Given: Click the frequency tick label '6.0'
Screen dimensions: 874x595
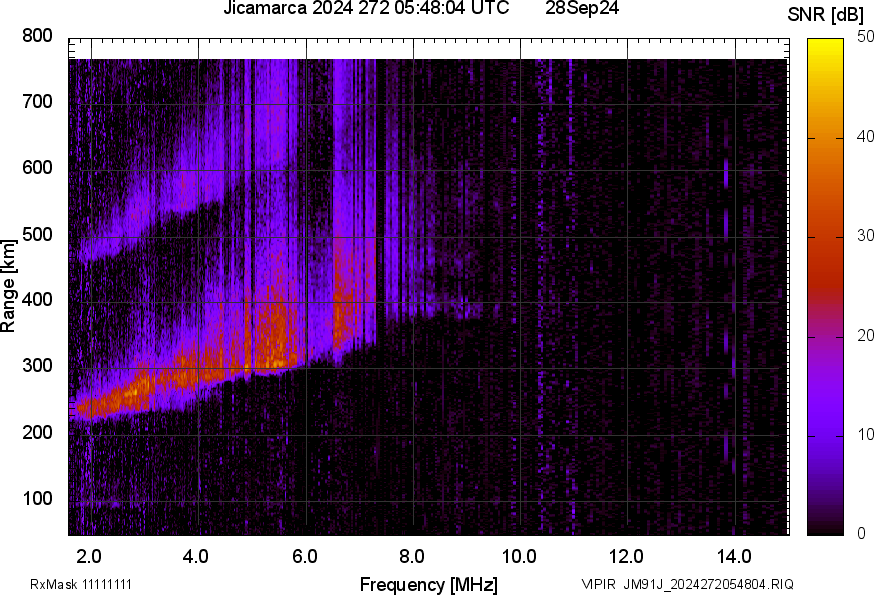Looking at the screenshot, I should 304,557.
